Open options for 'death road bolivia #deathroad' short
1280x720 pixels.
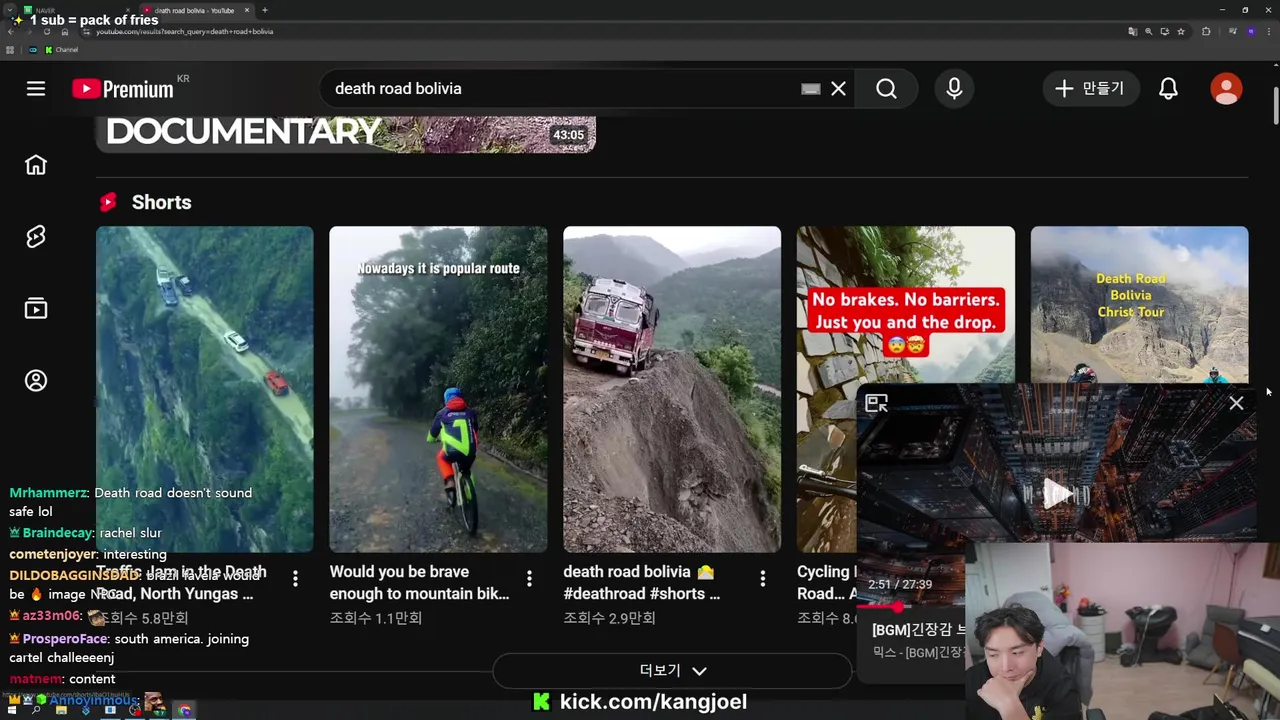point(763,579)
